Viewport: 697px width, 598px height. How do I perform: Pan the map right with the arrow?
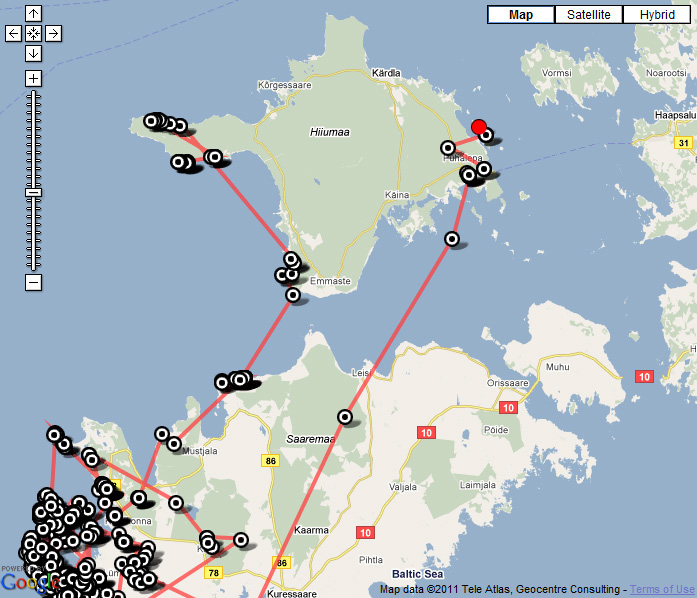pos(53,33)
